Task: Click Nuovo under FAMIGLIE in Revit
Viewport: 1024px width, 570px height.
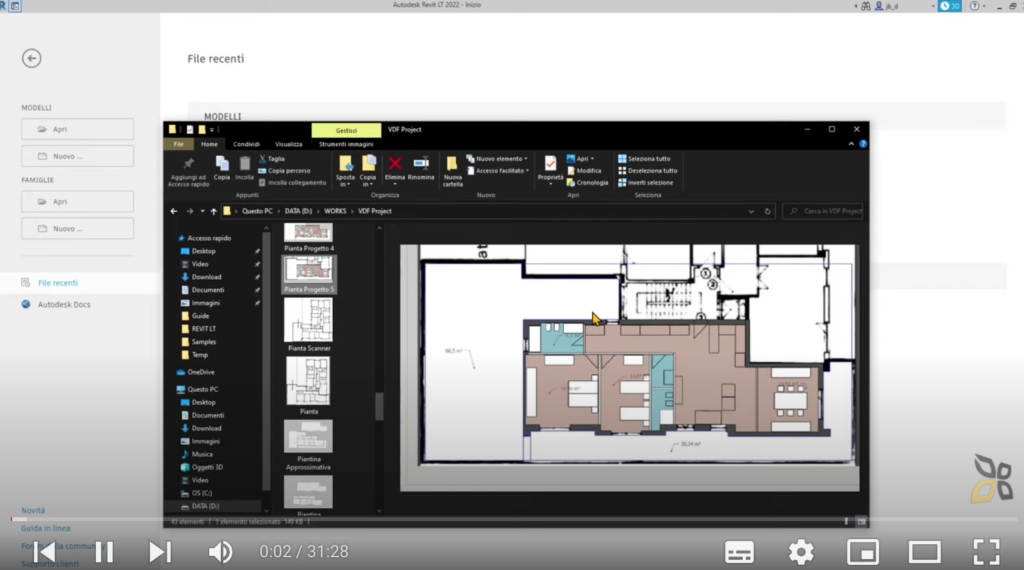Action: pyautogui.click(x=77, y=229)
